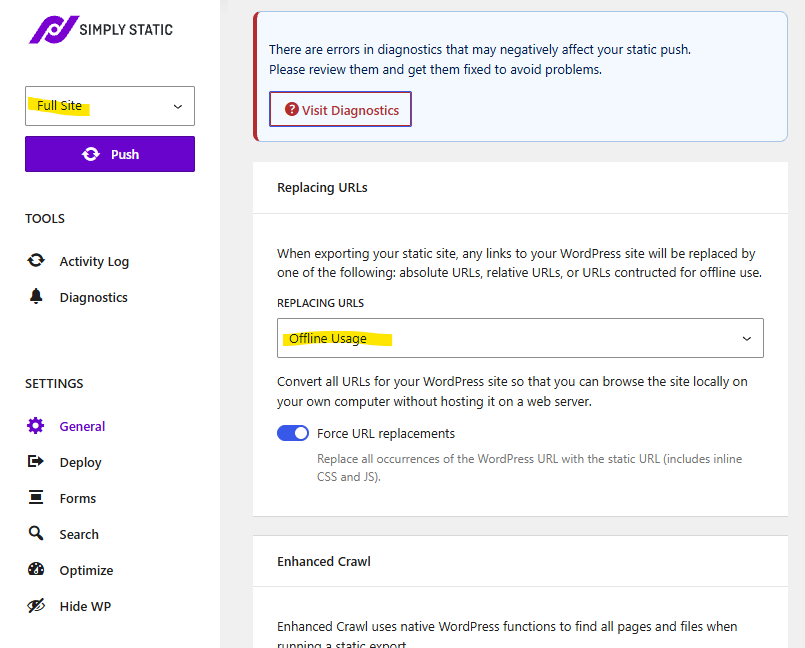Click the Visit Diagnostics button

coord(340,109)
